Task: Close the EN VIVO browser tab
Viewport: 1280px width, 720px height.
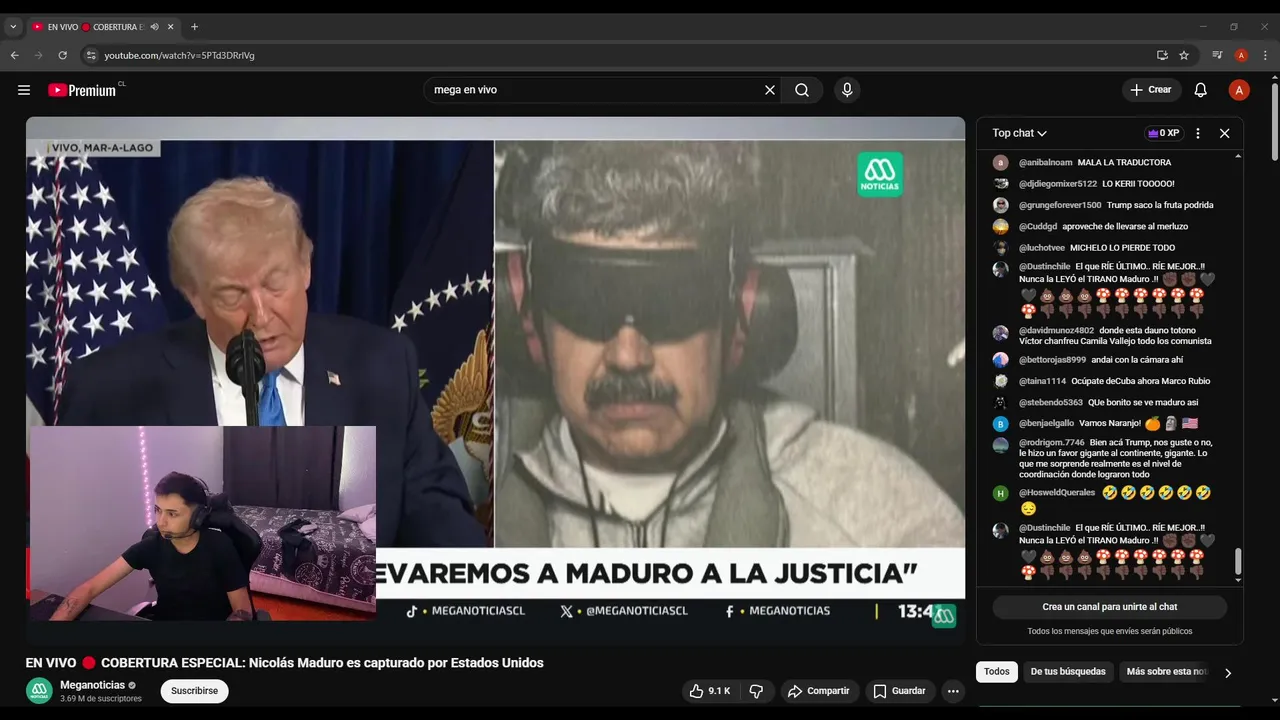Action: coord(171,27)
